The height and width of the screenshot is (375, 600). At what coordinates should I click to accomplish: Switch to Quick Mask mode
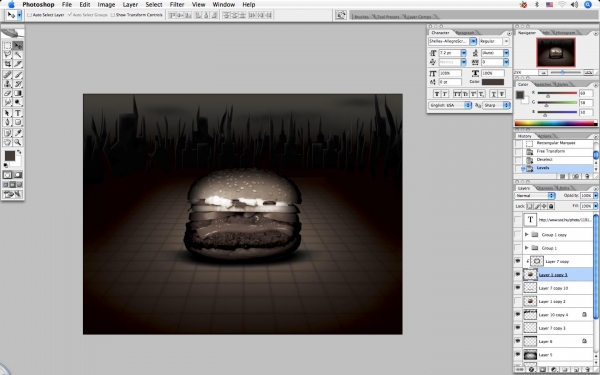click(x=18, y=175)
